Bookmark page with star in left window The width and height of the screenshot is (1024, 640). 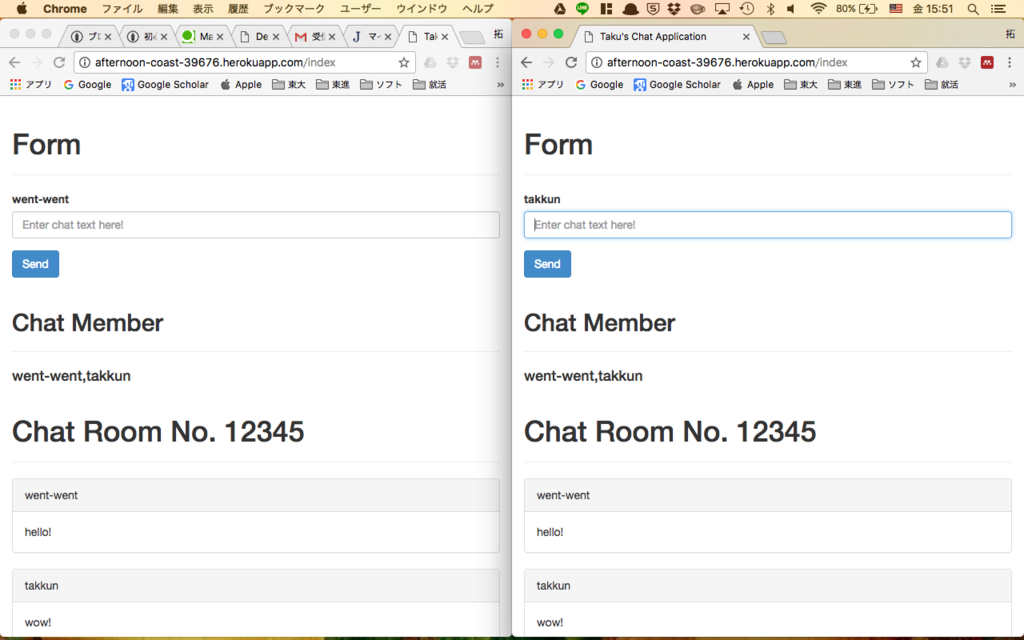click(404, 63)
